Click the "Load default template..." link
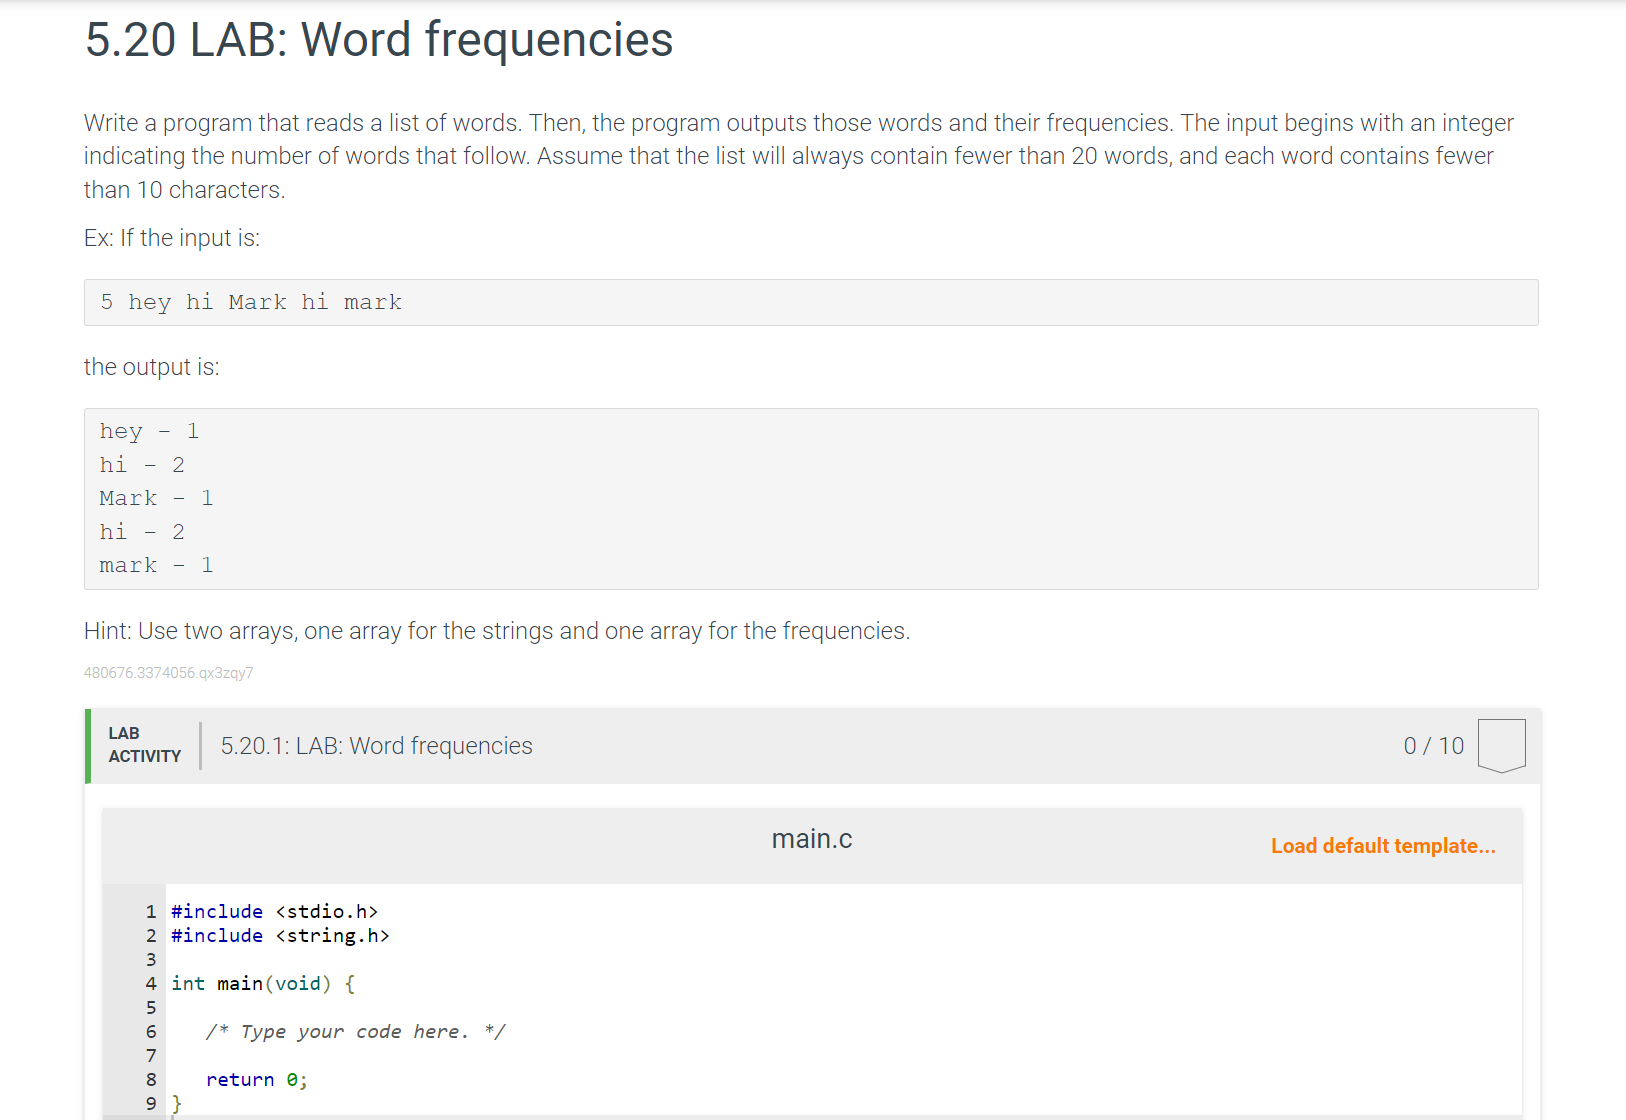Screen dimensions: 1626x1120 (x=1383, y=846)
